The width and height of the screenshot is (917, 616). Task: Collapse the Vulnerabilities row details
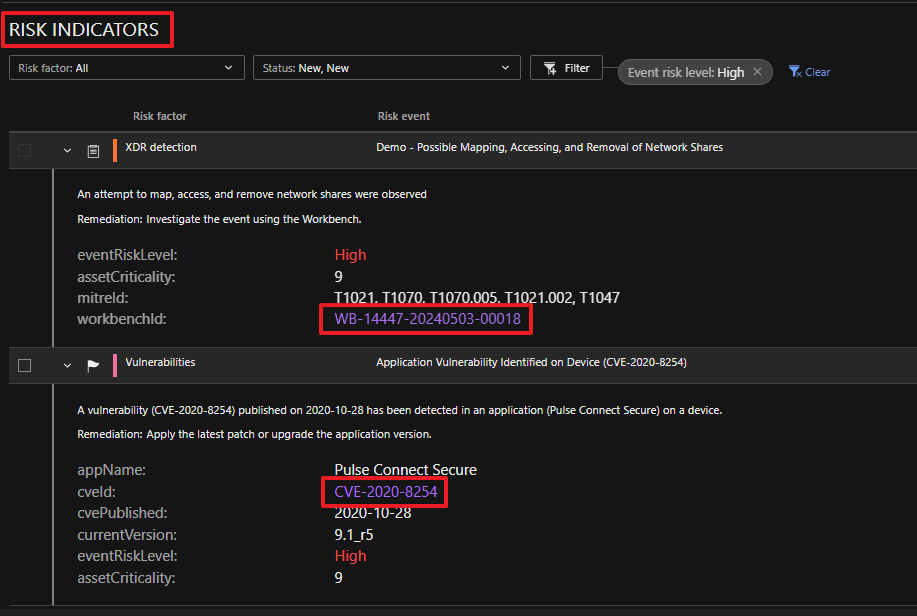(x=67, y=366)
